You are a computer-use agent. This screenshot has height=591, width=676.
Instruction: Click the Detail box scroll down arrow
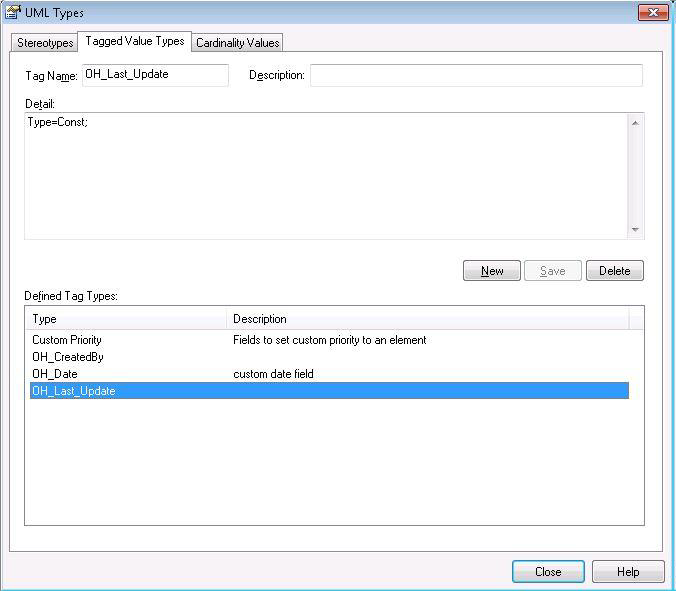pos(635,230)
